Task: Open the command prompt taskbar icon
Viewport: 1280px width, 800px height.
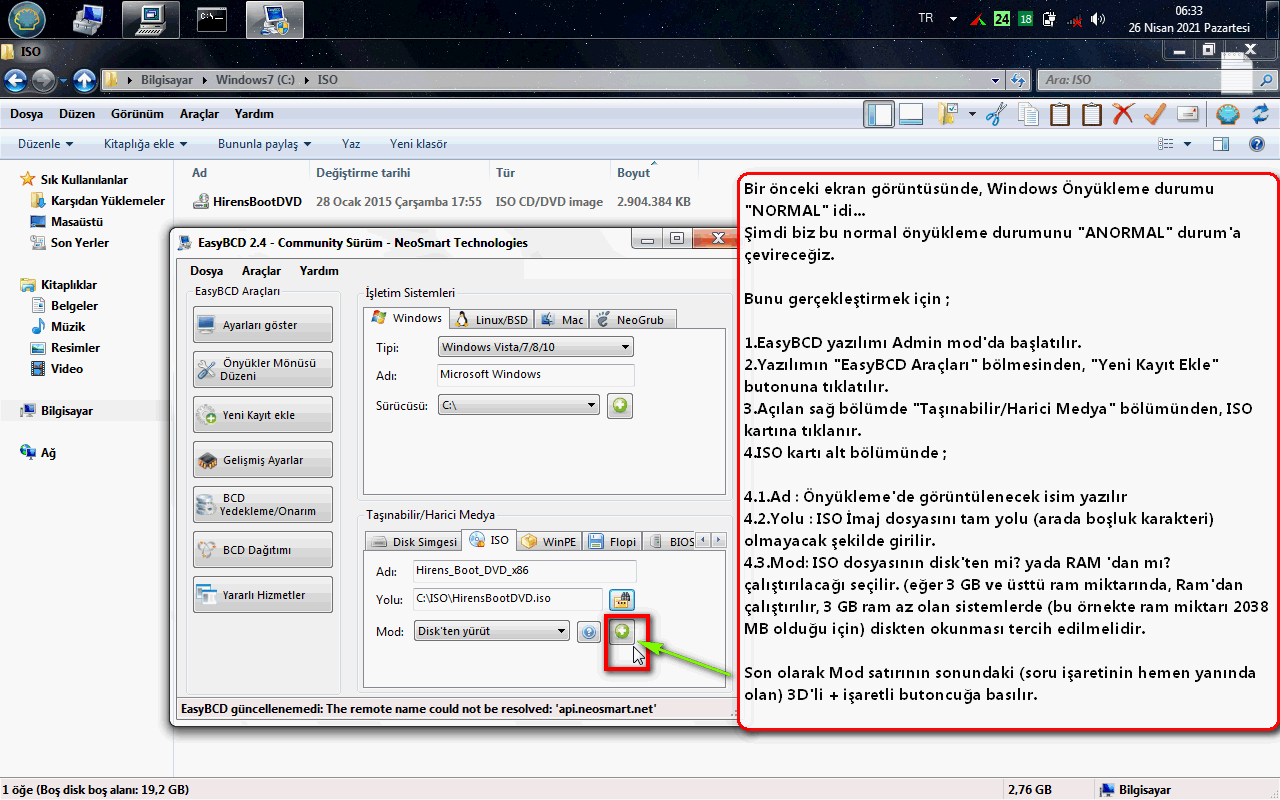Action: point(211,17)
